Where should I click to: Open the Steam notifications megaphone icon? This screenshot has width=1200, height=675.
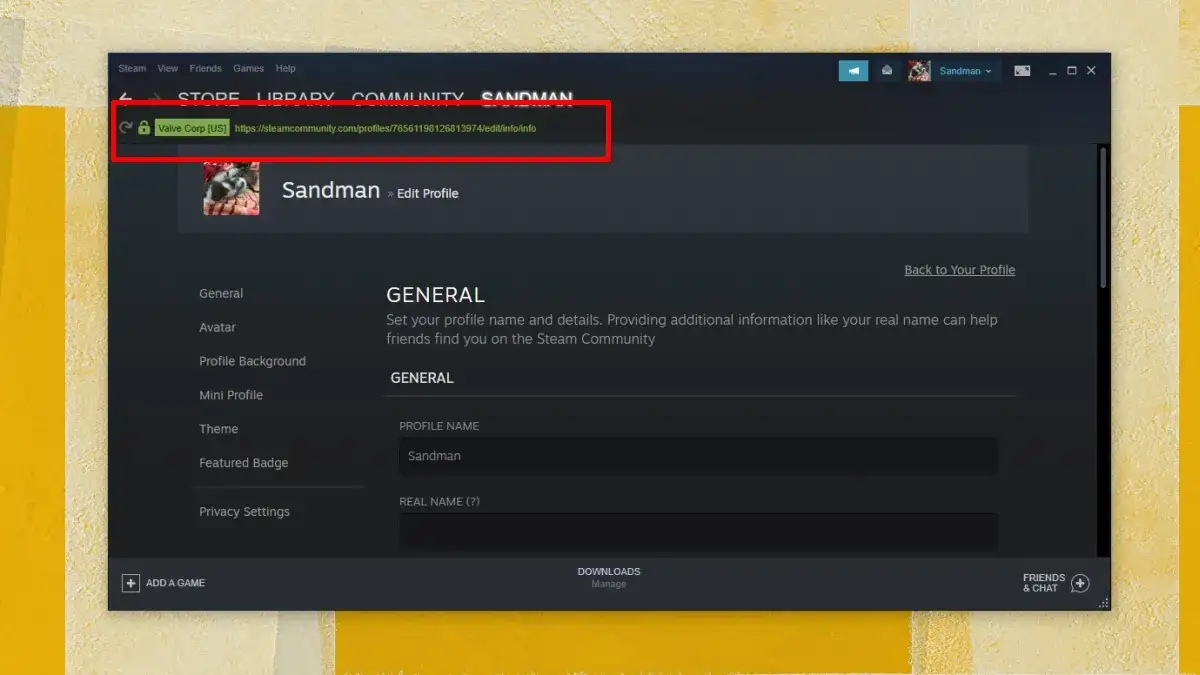854,71
